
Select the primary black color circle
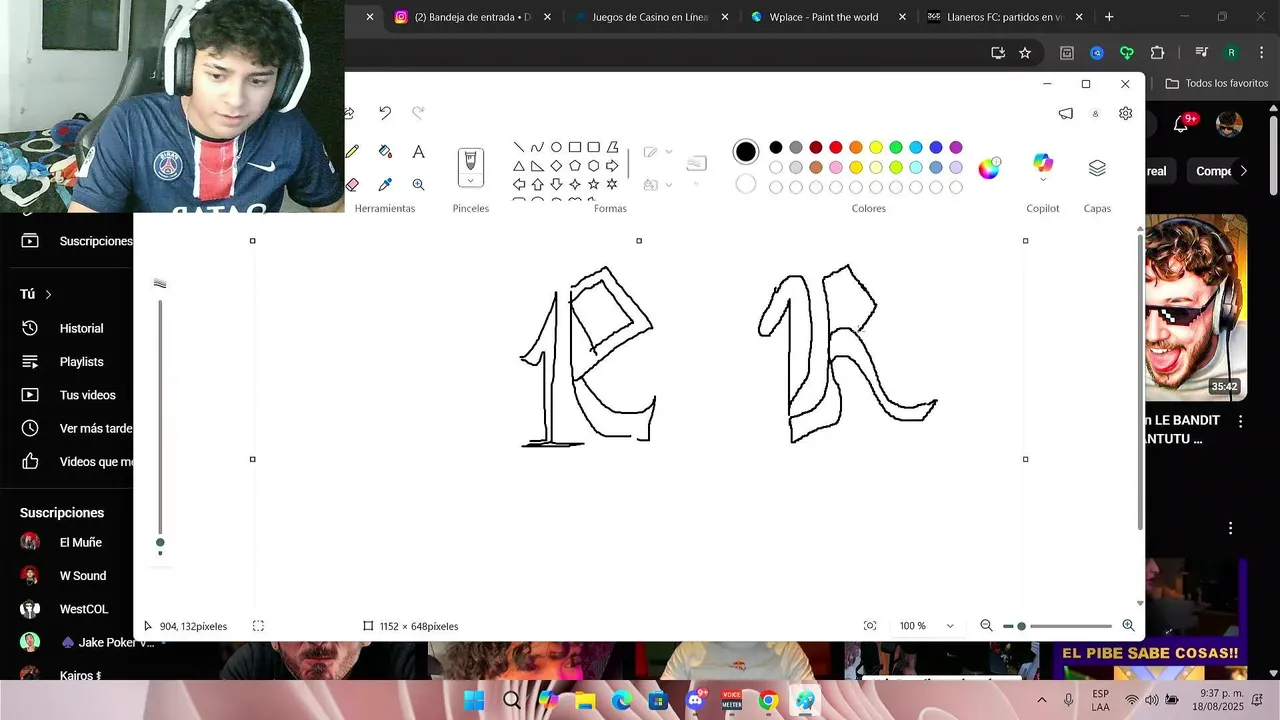click(746, 152)
